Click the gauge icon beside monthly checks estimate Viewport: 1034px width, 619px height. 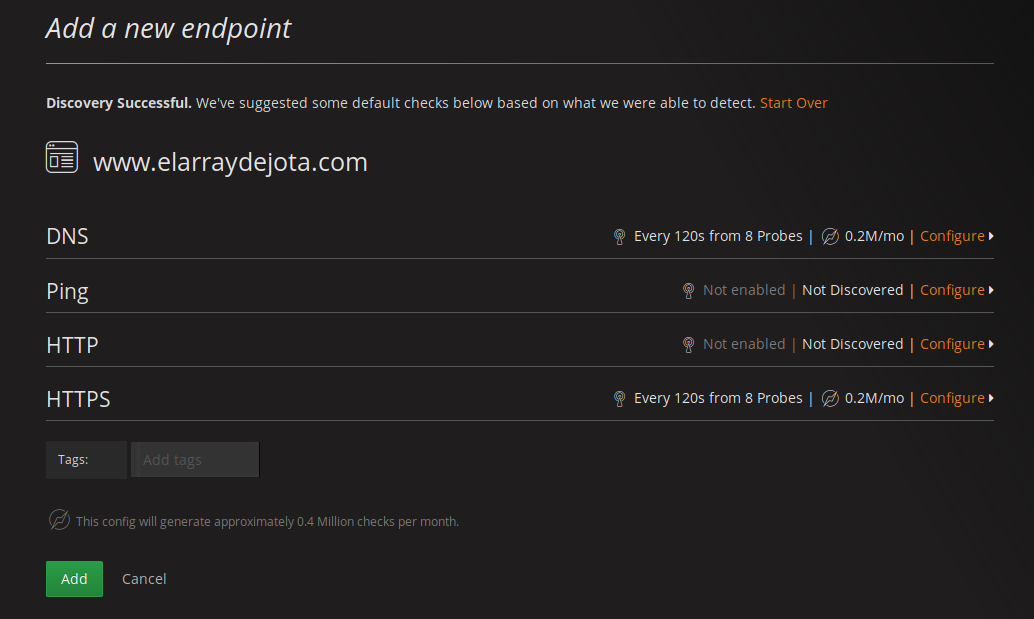pyautogui.click(x=59, y=519)
